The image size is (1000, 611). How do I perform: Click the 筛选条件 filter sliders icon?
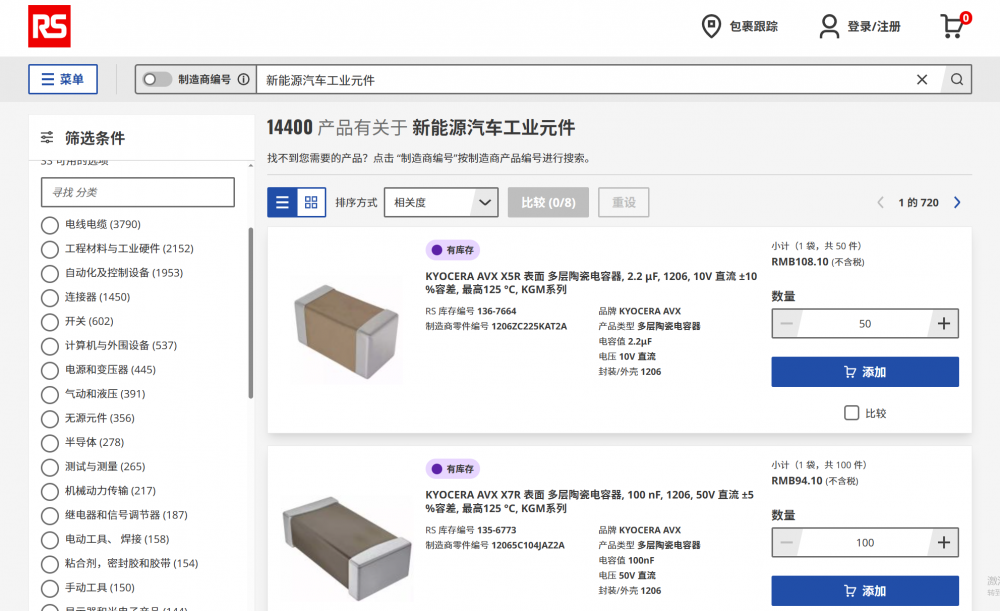click(47, 137)
